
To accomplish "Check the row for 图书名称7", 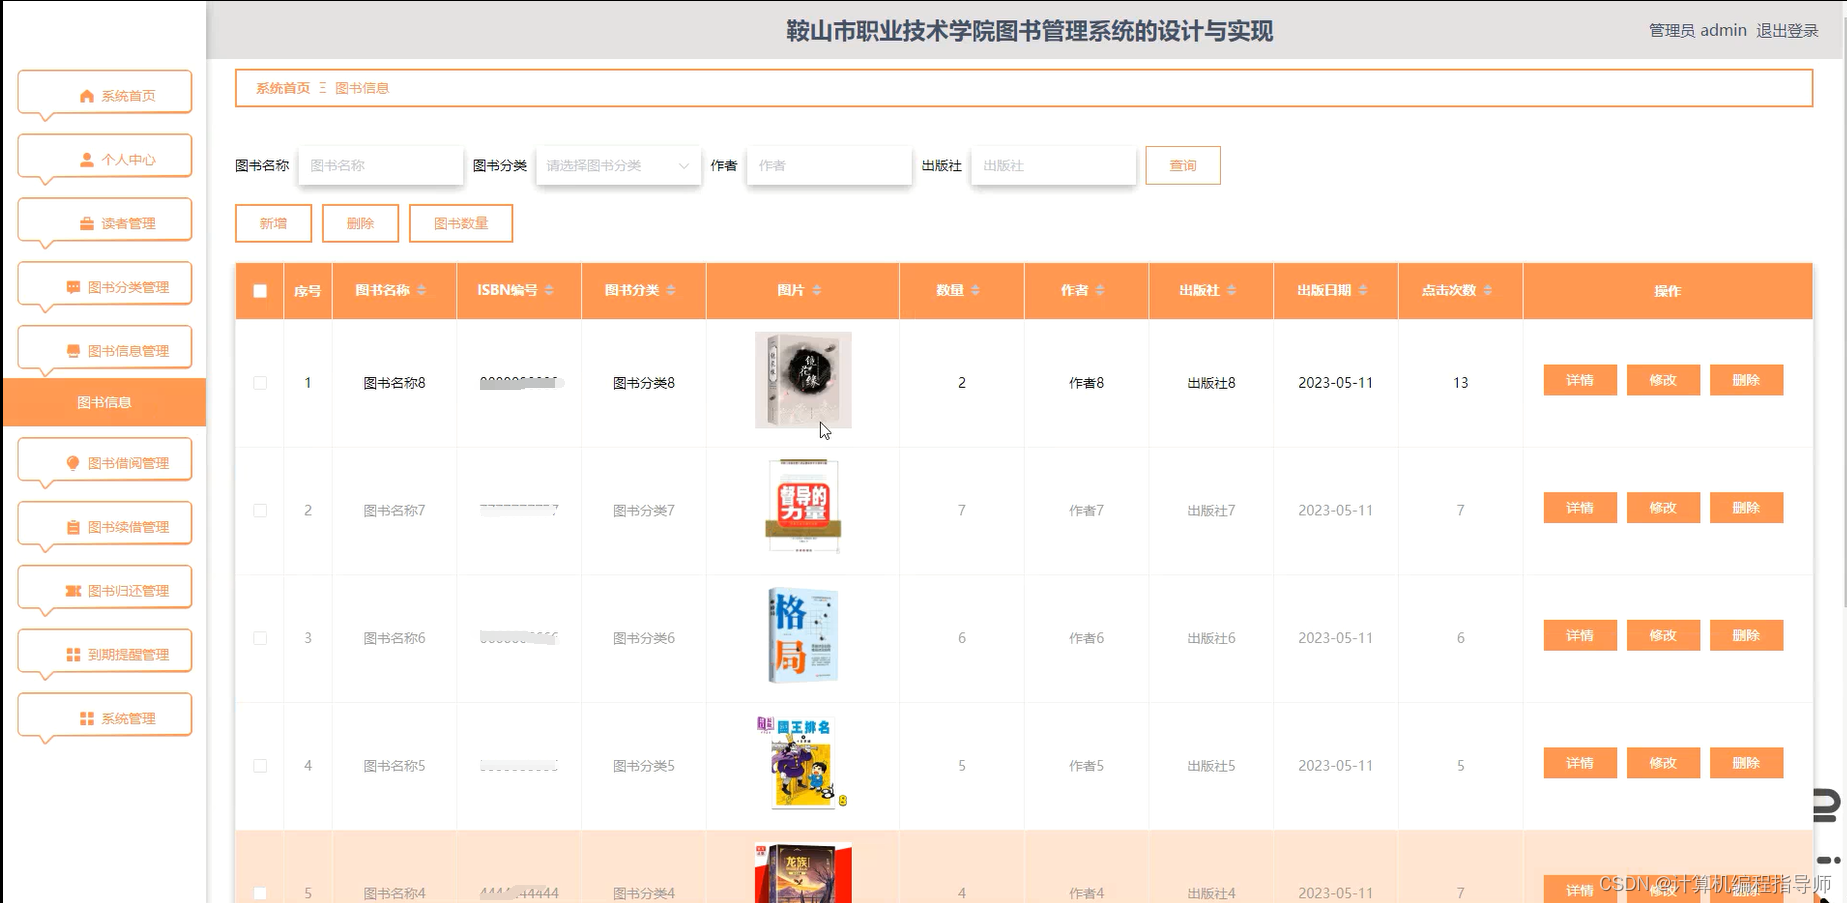I will point(260,511).
